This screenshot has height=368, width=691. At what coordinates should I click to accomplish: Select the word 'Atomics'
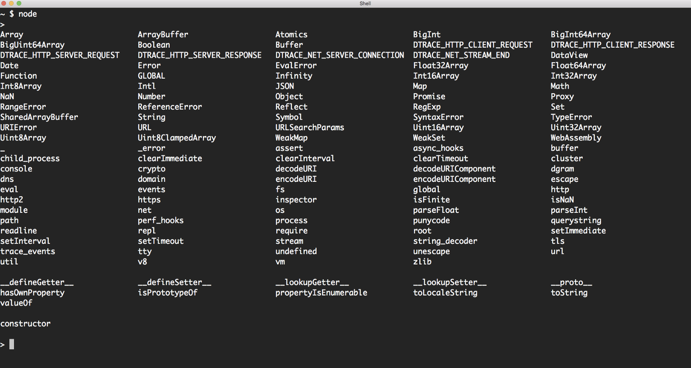[291, 34]
